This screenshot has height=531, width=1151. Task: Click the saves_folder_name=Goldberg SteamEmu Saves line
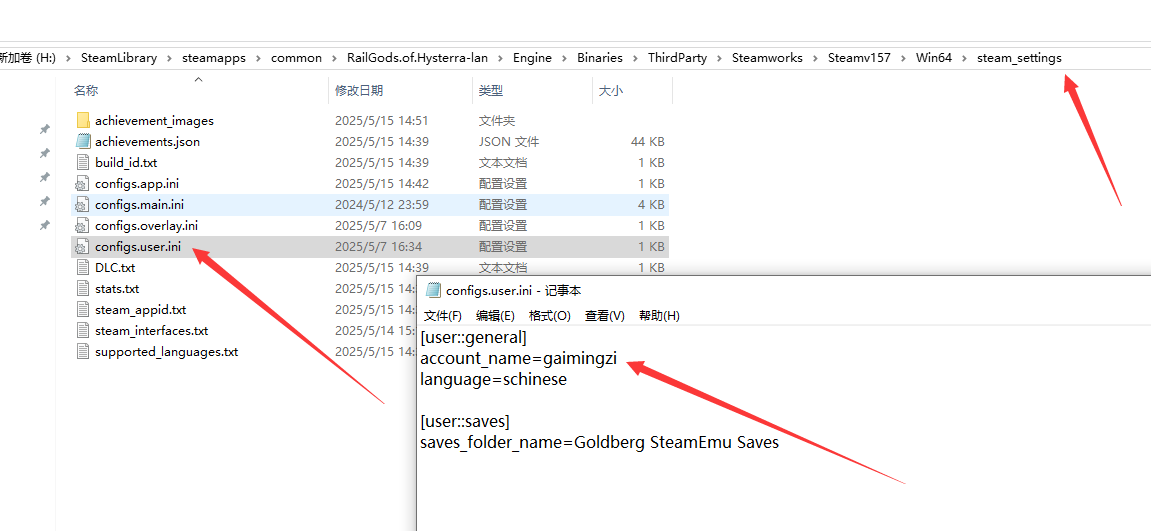click(600, 443)
